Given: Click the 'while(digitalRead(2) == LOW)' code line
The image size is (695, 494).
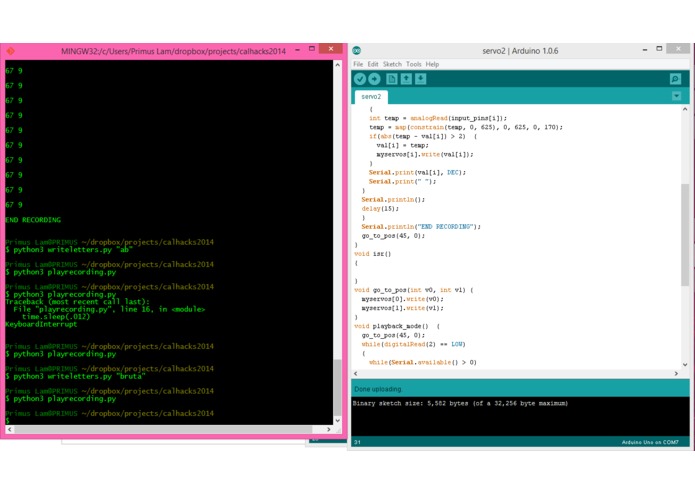Looking at the screenshot, I should (414, 344).
